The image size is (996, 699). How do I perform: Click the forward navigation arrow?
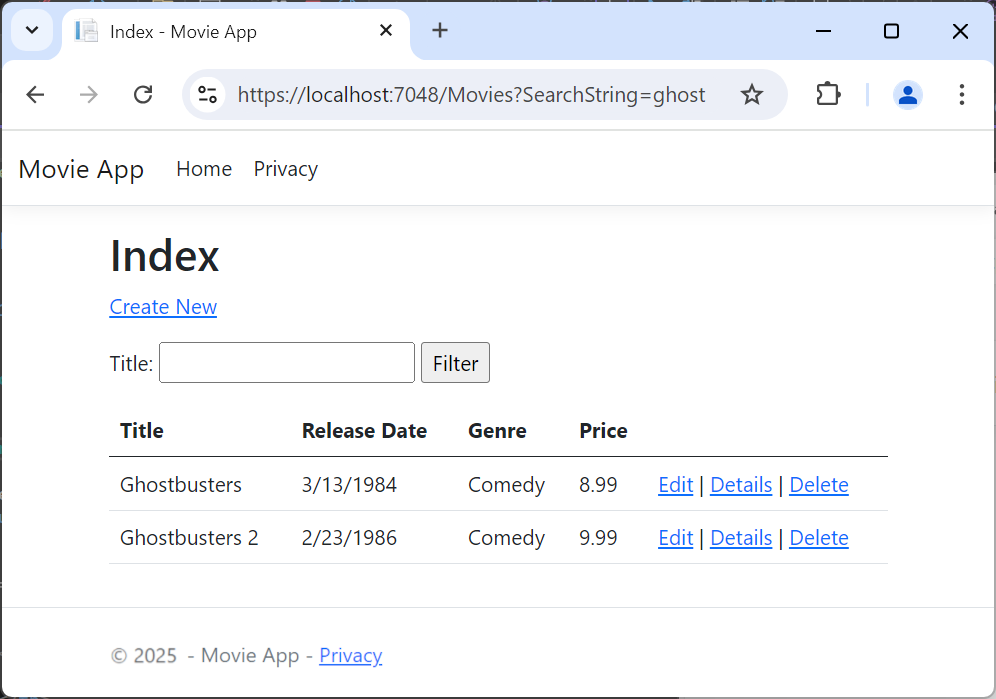(89, 94)
